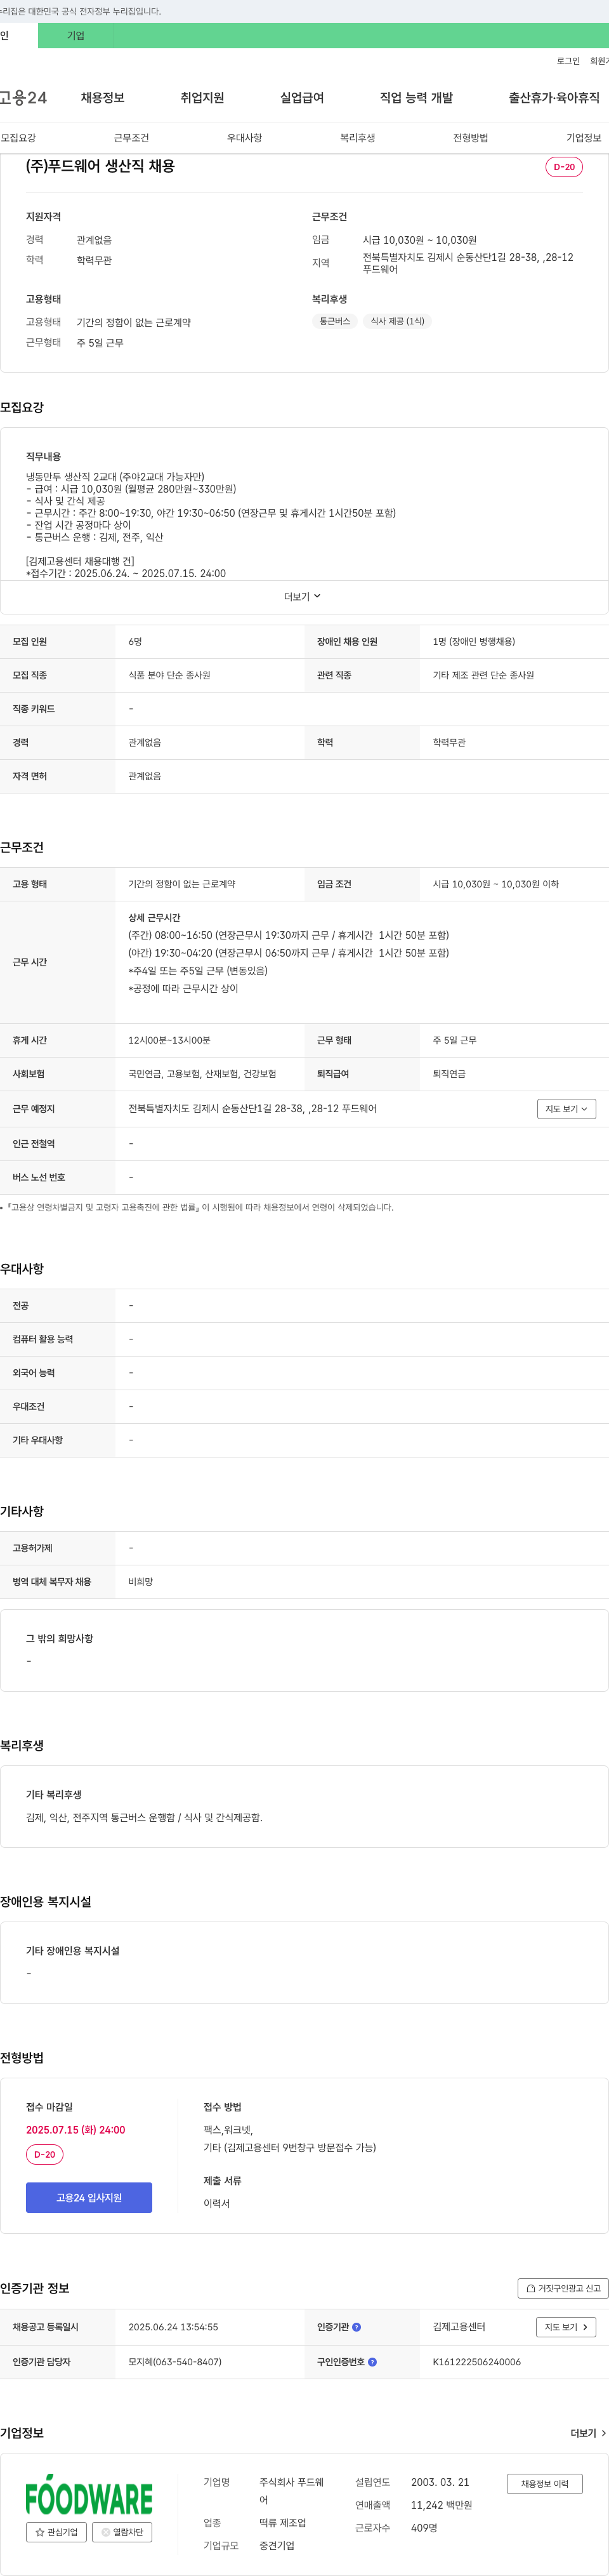Image resolution: width=609 pixels, height=2576 pixels.
Task: Jump to 복리후생 section tab
Action: [x=357, y=138]
